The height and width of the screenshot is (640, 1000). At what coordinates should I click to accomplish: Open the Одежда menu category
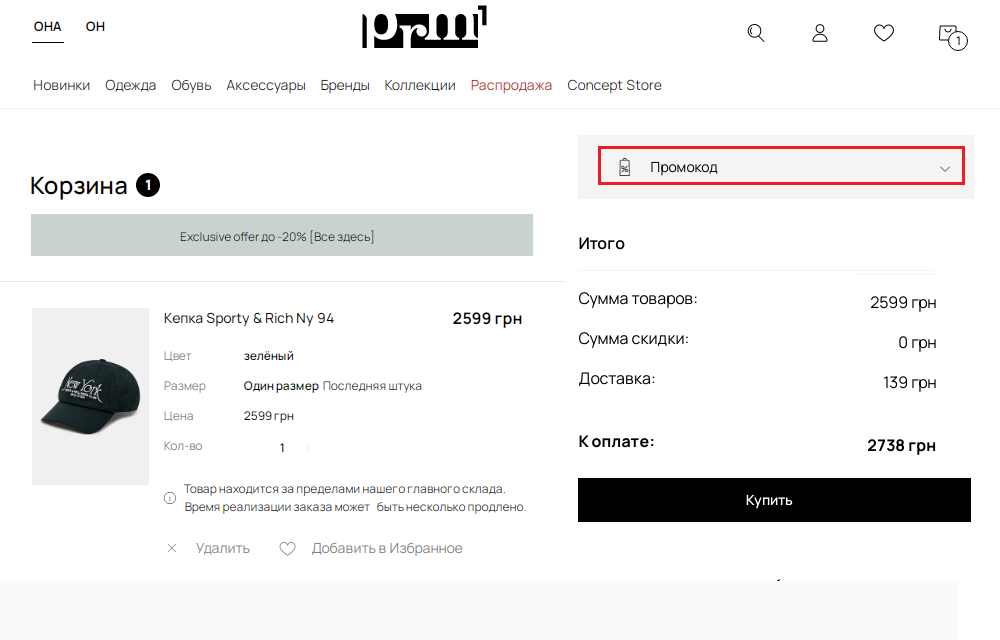pyautogui.click(x=131, y=85)
